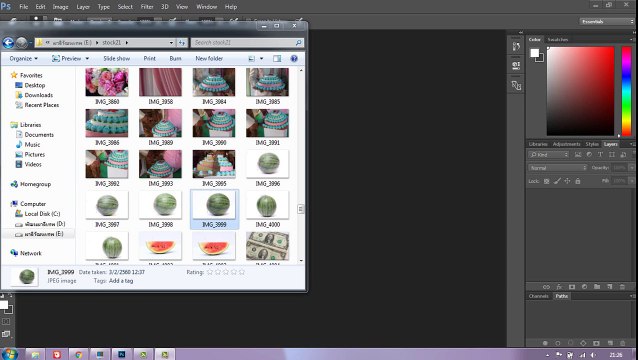The image size is (638, 360).
Task: Delete current path trash icon
Action: click(622, 343)
